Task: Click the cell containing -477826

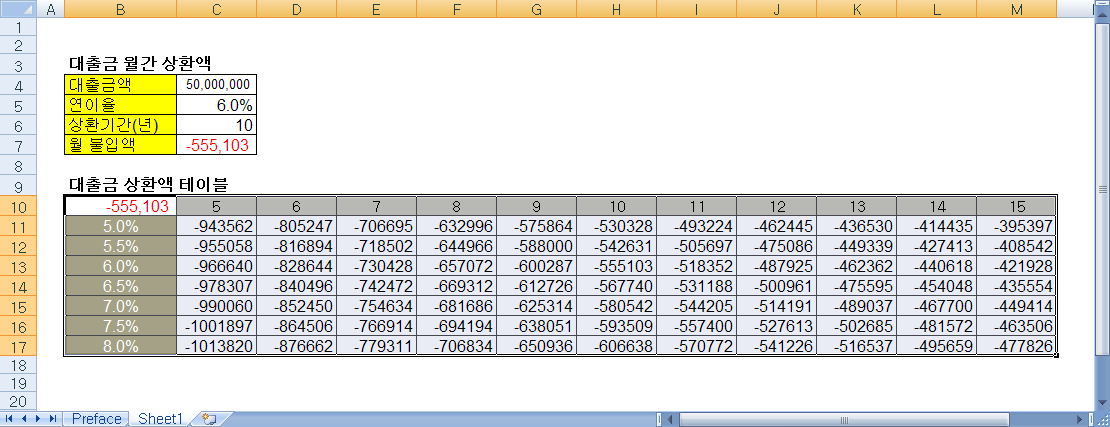Action: 1017,346
